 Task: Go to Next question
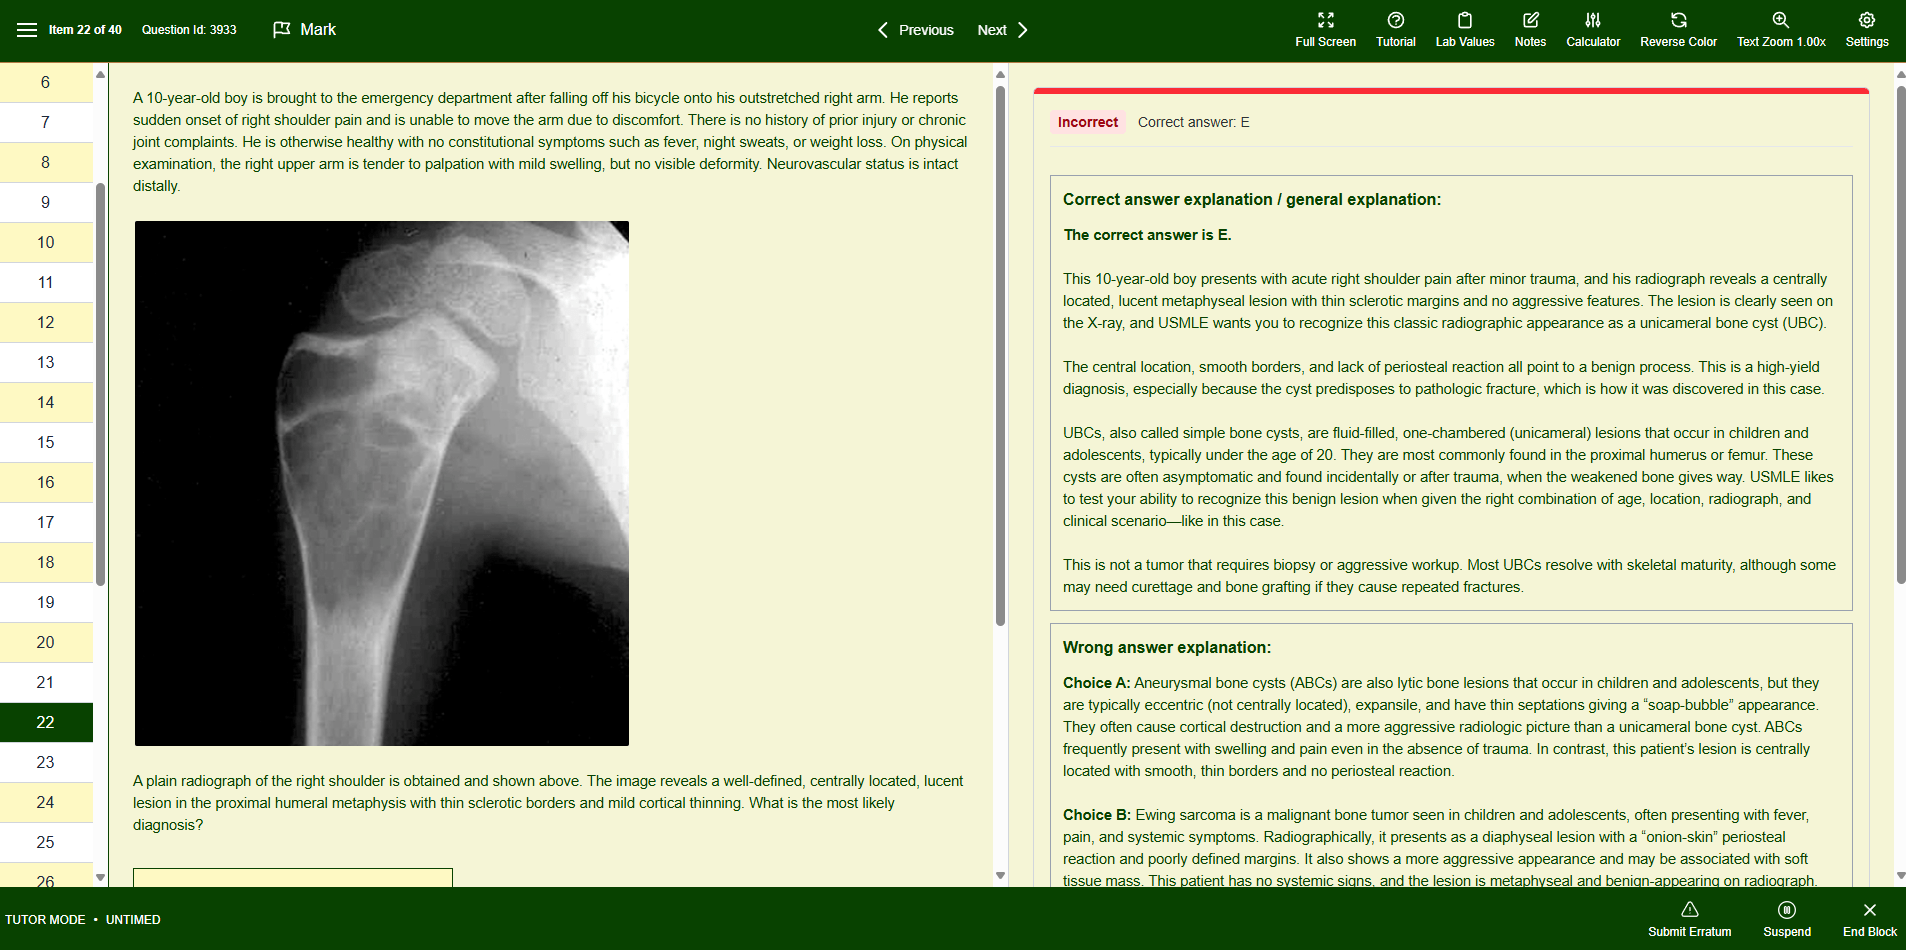pyautogui.click(x=1003, y=30)
